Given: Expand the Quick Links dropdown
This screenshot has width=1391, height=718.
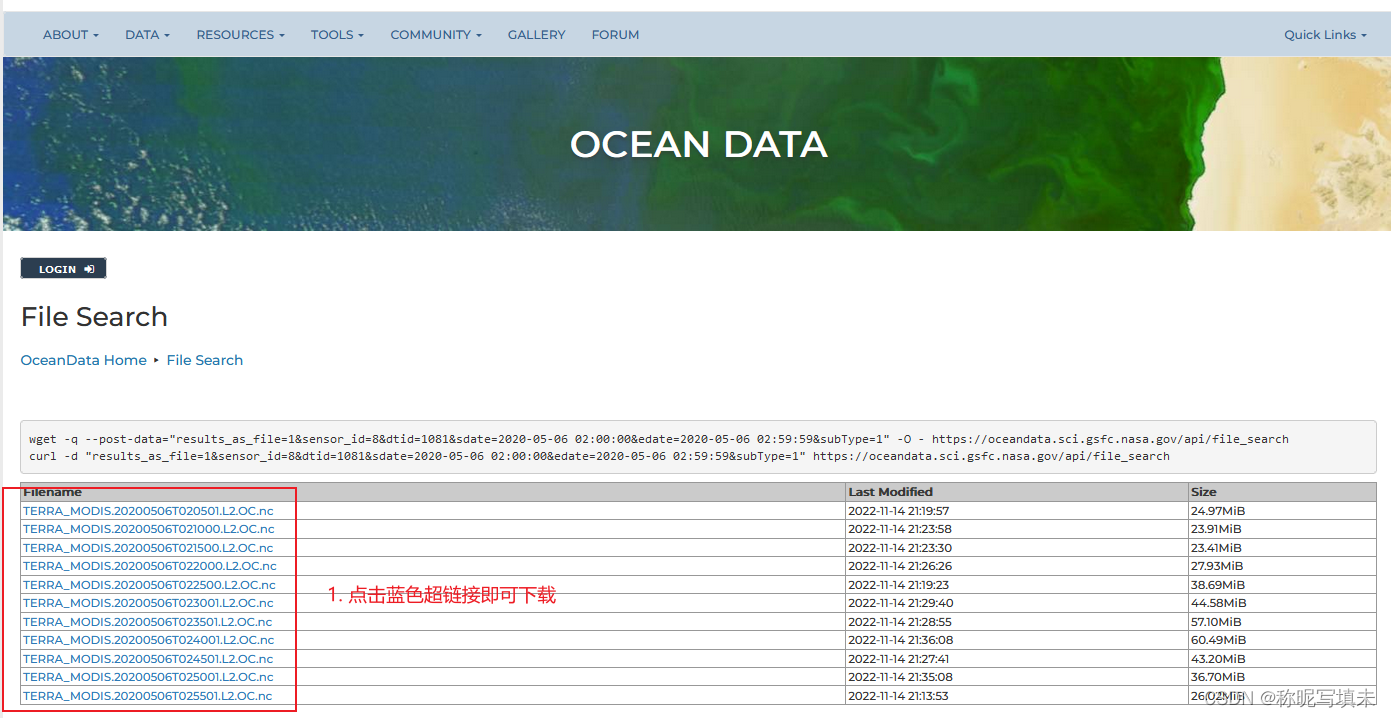Looking at the screenshot, I should (1325, 34).
